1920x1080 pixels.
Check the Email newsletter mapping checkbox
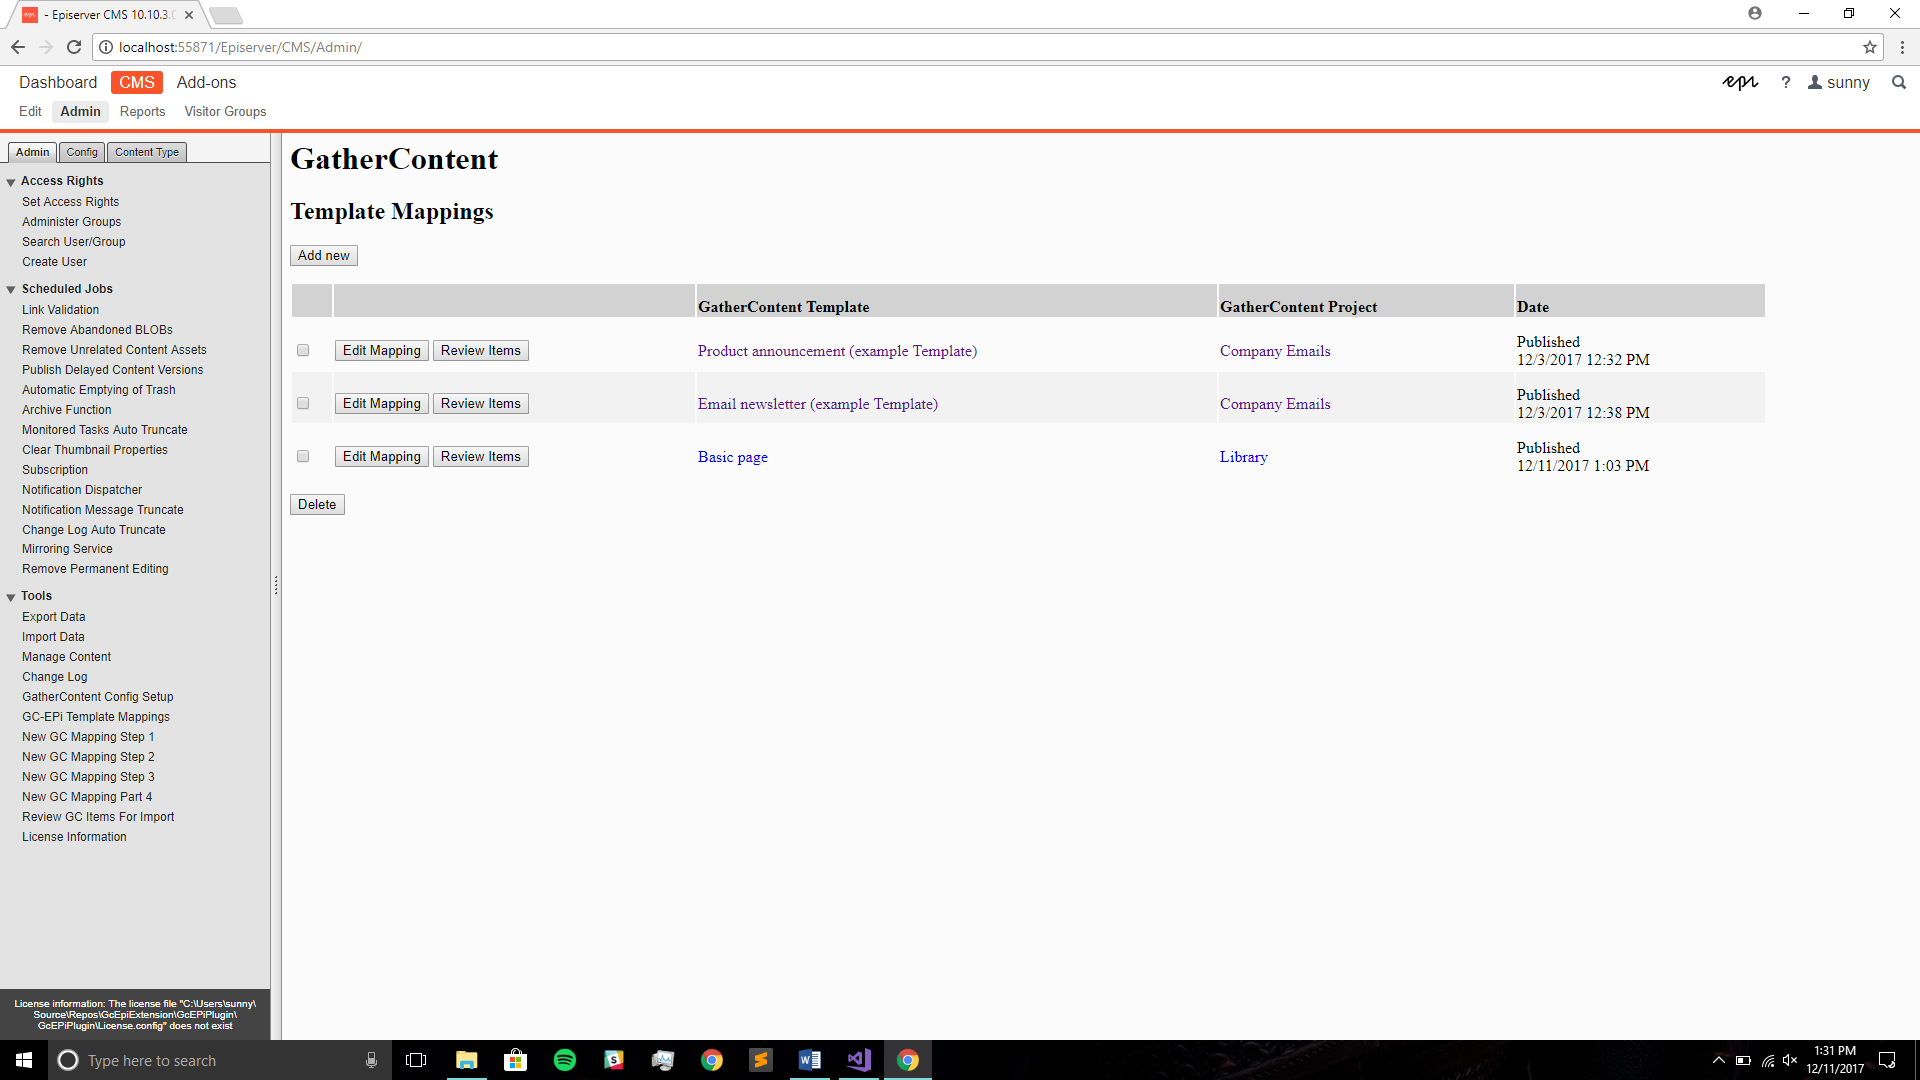click(x=303, y=403)
